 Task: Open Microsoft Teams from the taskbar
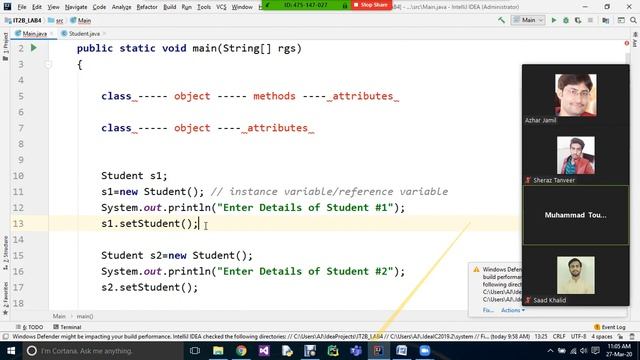coord(356,351)
